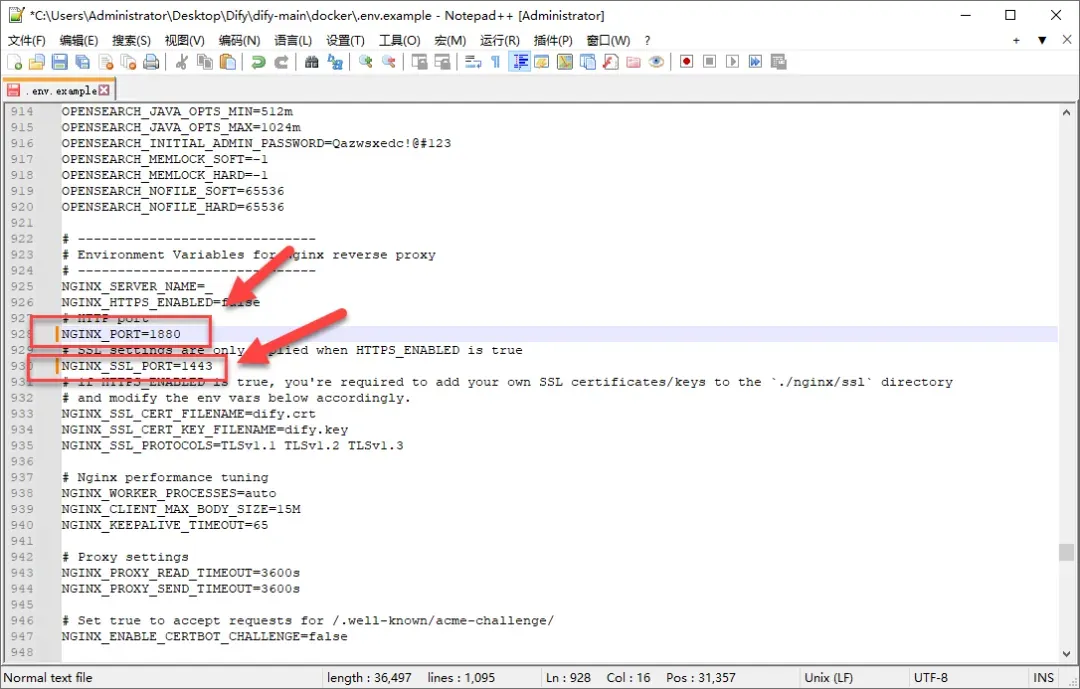Toggle word wrap toolbar button
Screen dimensions: 1080x689
click(x=472, y=62)
